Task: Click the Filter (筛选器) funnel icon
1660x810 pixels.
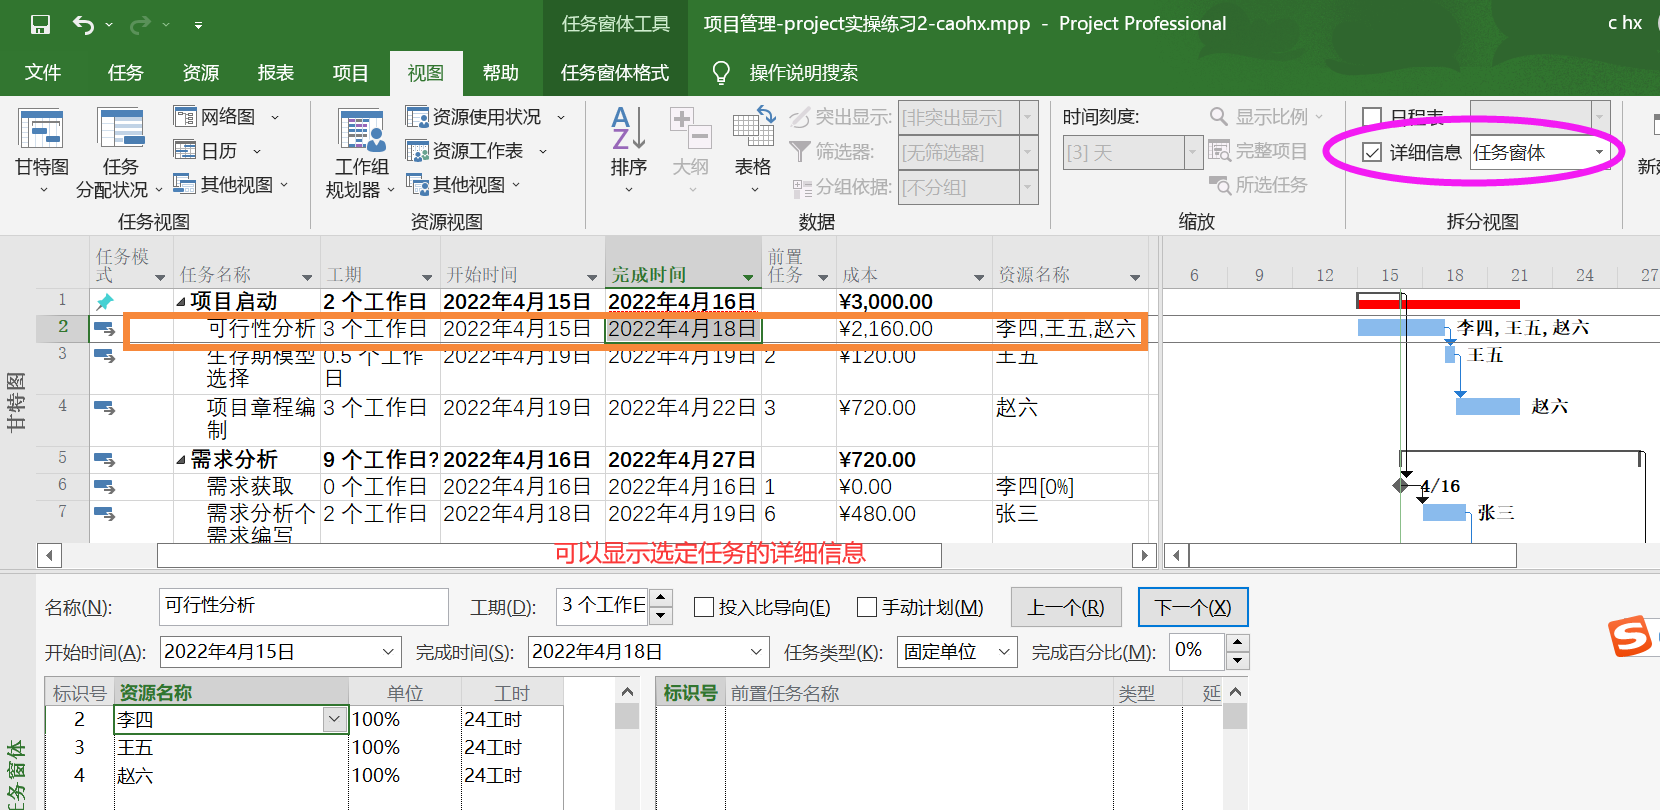Action: (800, 152)
